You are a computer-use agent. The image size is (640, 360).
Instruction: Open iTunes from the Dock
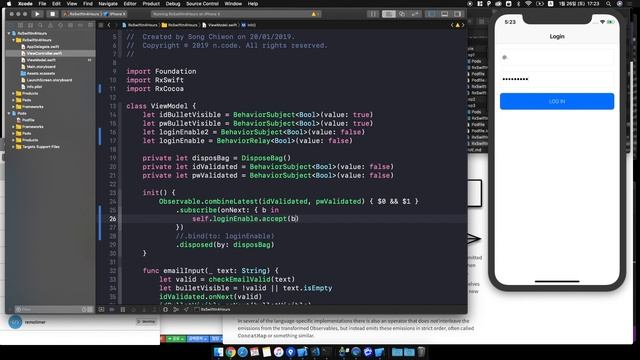click(278, 352)
